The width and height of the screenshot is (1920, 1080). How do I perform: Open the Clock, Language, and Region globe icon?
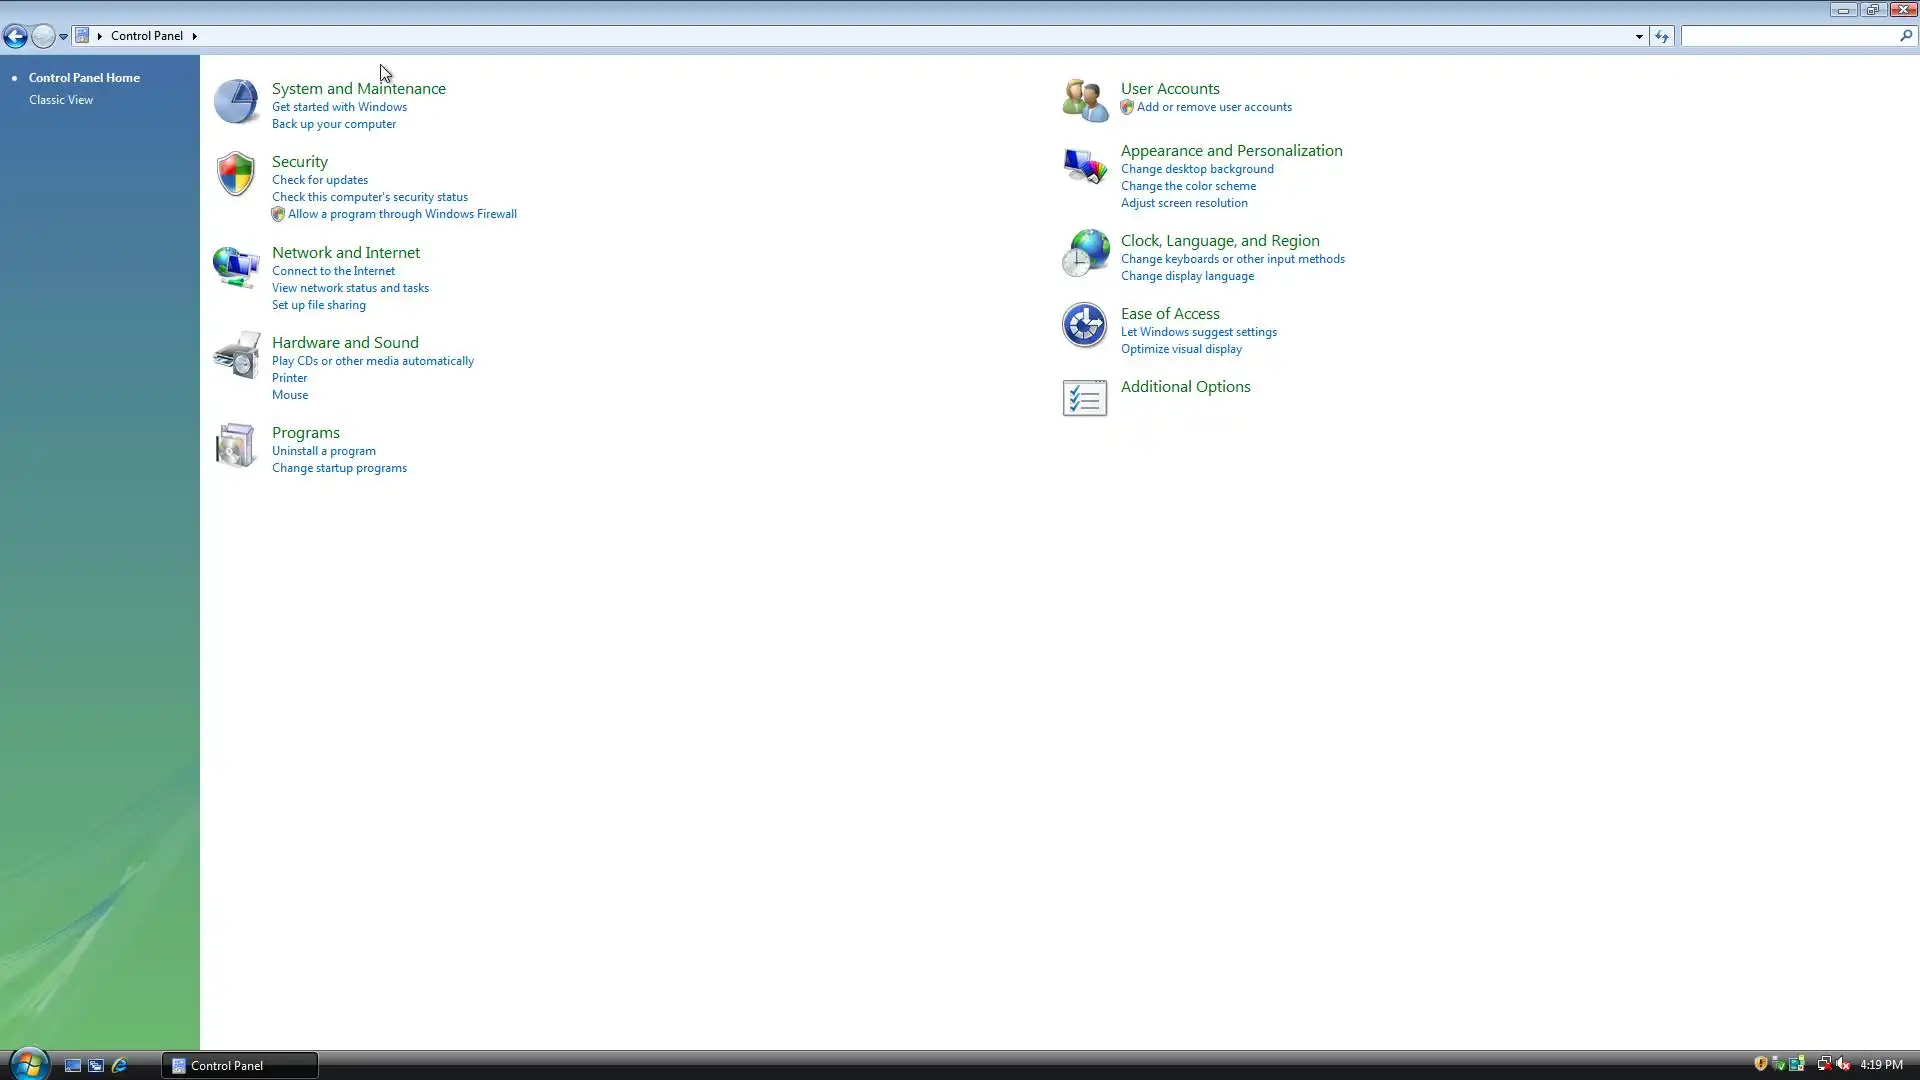[x=1085, y=253]
